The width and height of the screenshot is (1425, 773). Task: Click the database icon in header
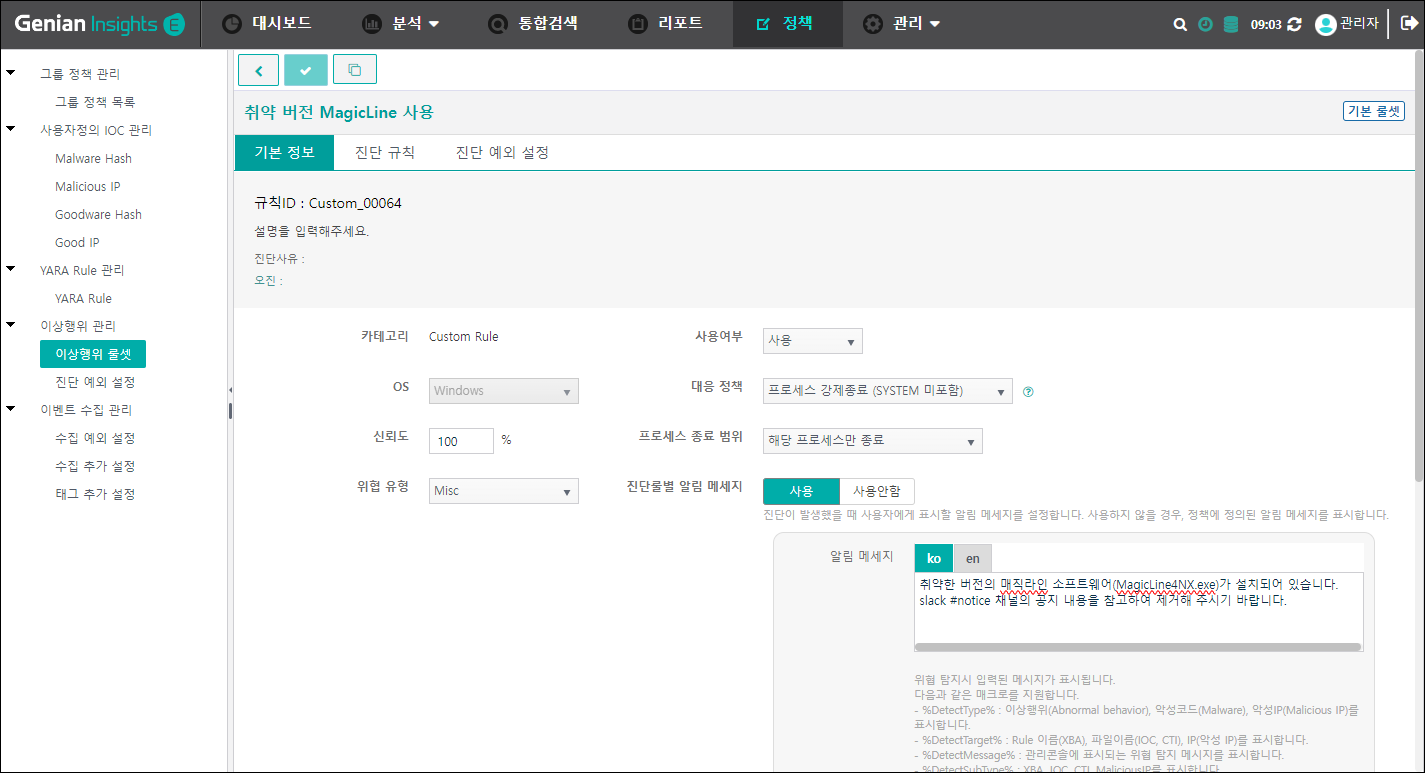point(1230,24)
